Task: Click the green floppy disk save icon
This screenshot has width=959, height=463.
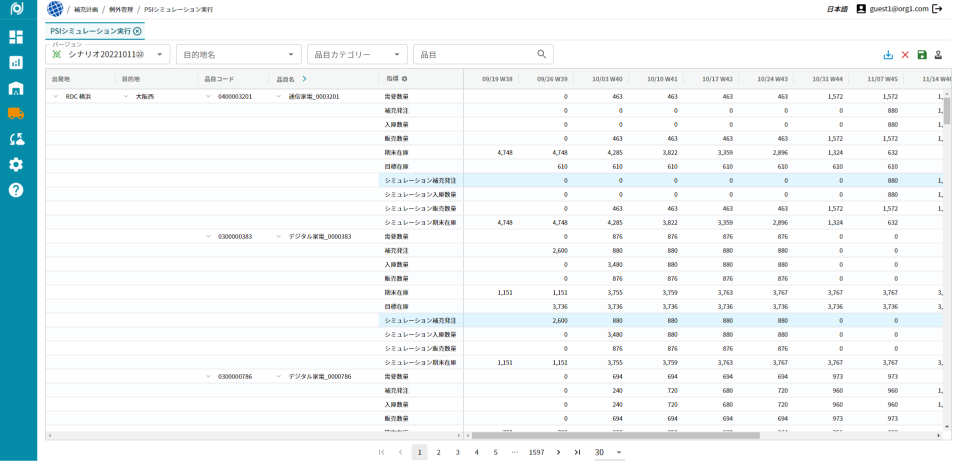Action: coord(921,55)
